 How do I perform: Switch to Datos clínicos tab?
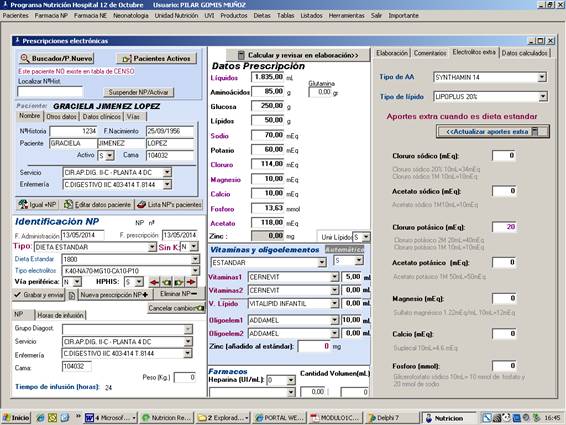pos(101,117)
